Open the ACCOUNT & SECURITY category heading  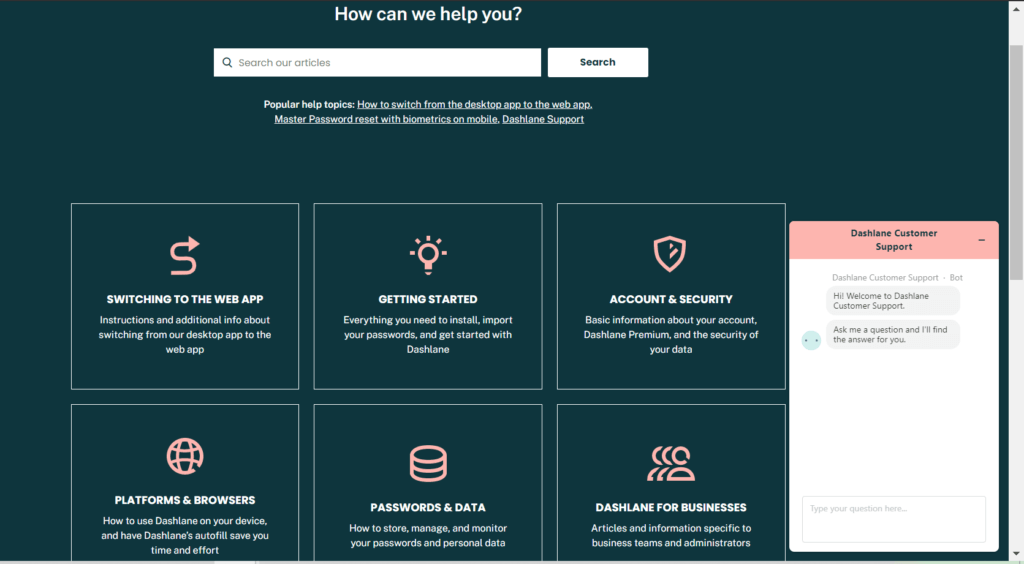pos(671,299)
